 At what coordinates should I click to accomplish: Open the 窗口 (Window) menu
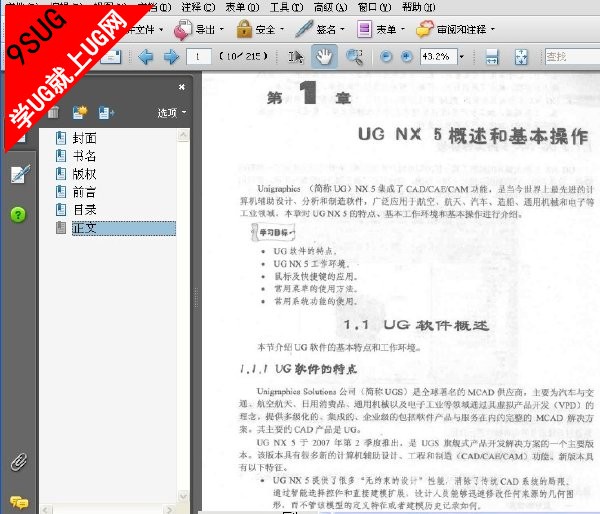pyautogui.click(x=375, y=7)
